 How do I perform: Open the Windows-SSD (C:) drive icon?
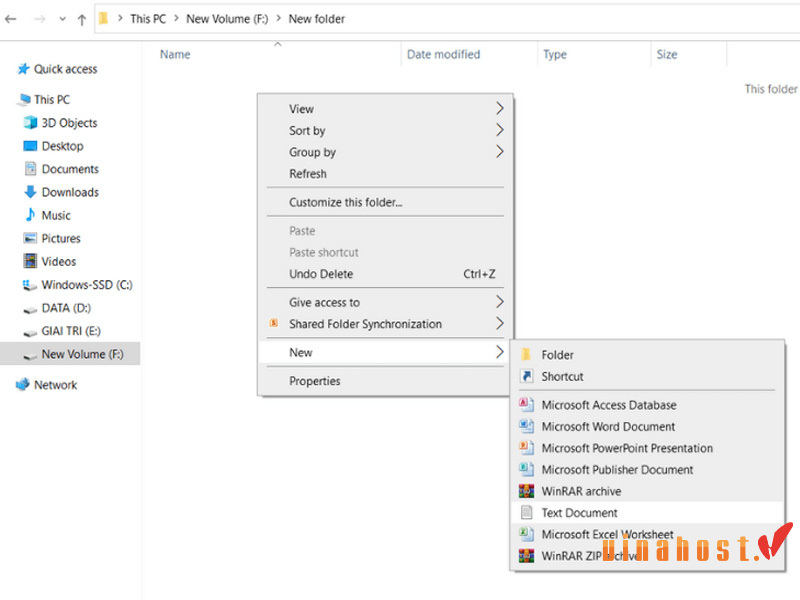pyautogui.click(x=30, y=285)
